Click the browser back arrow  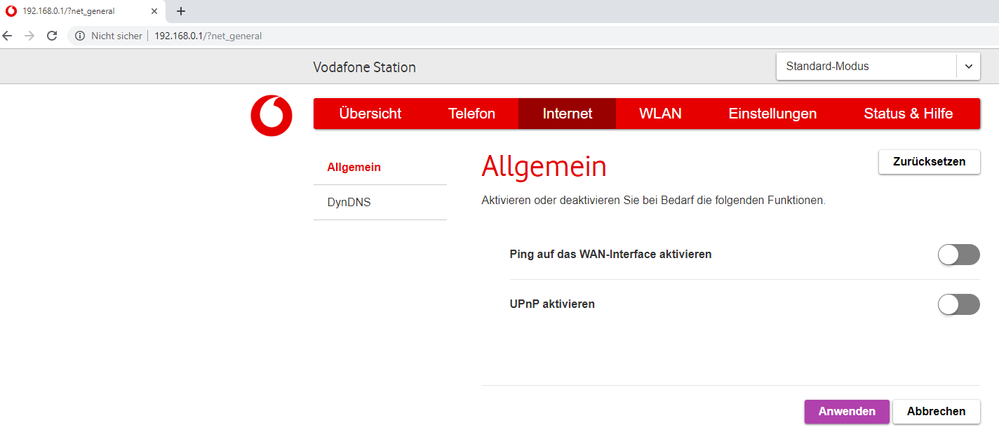(8, 36)
